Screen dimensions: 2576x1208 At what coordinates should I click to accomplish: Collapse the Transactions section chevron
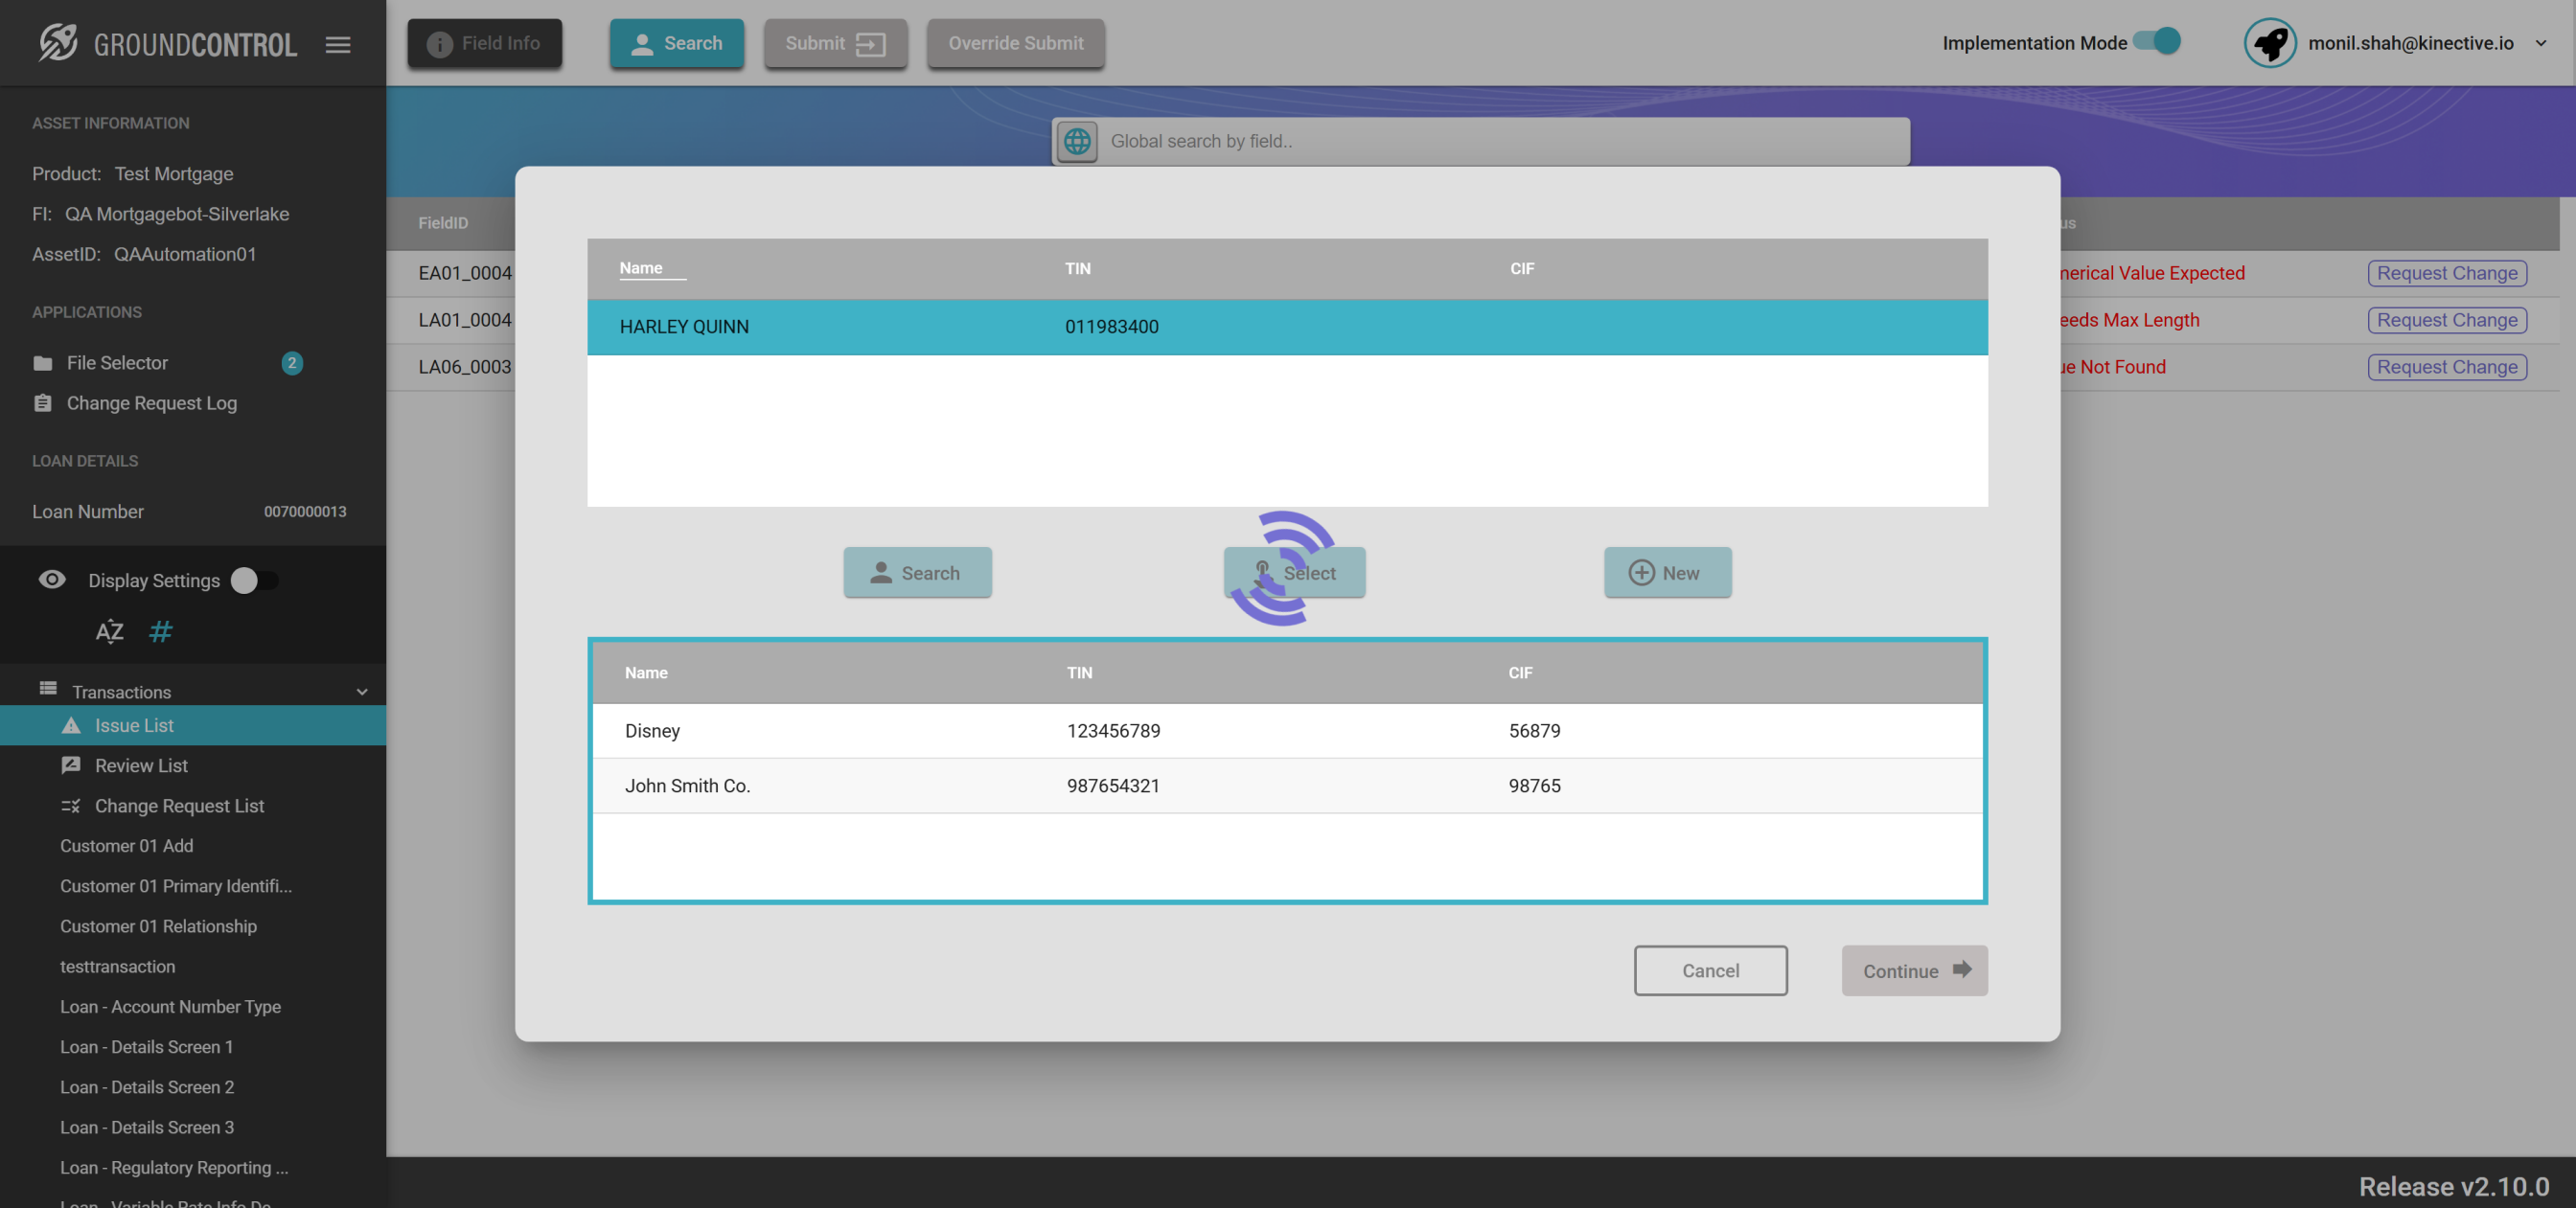(x=362, y=692)
